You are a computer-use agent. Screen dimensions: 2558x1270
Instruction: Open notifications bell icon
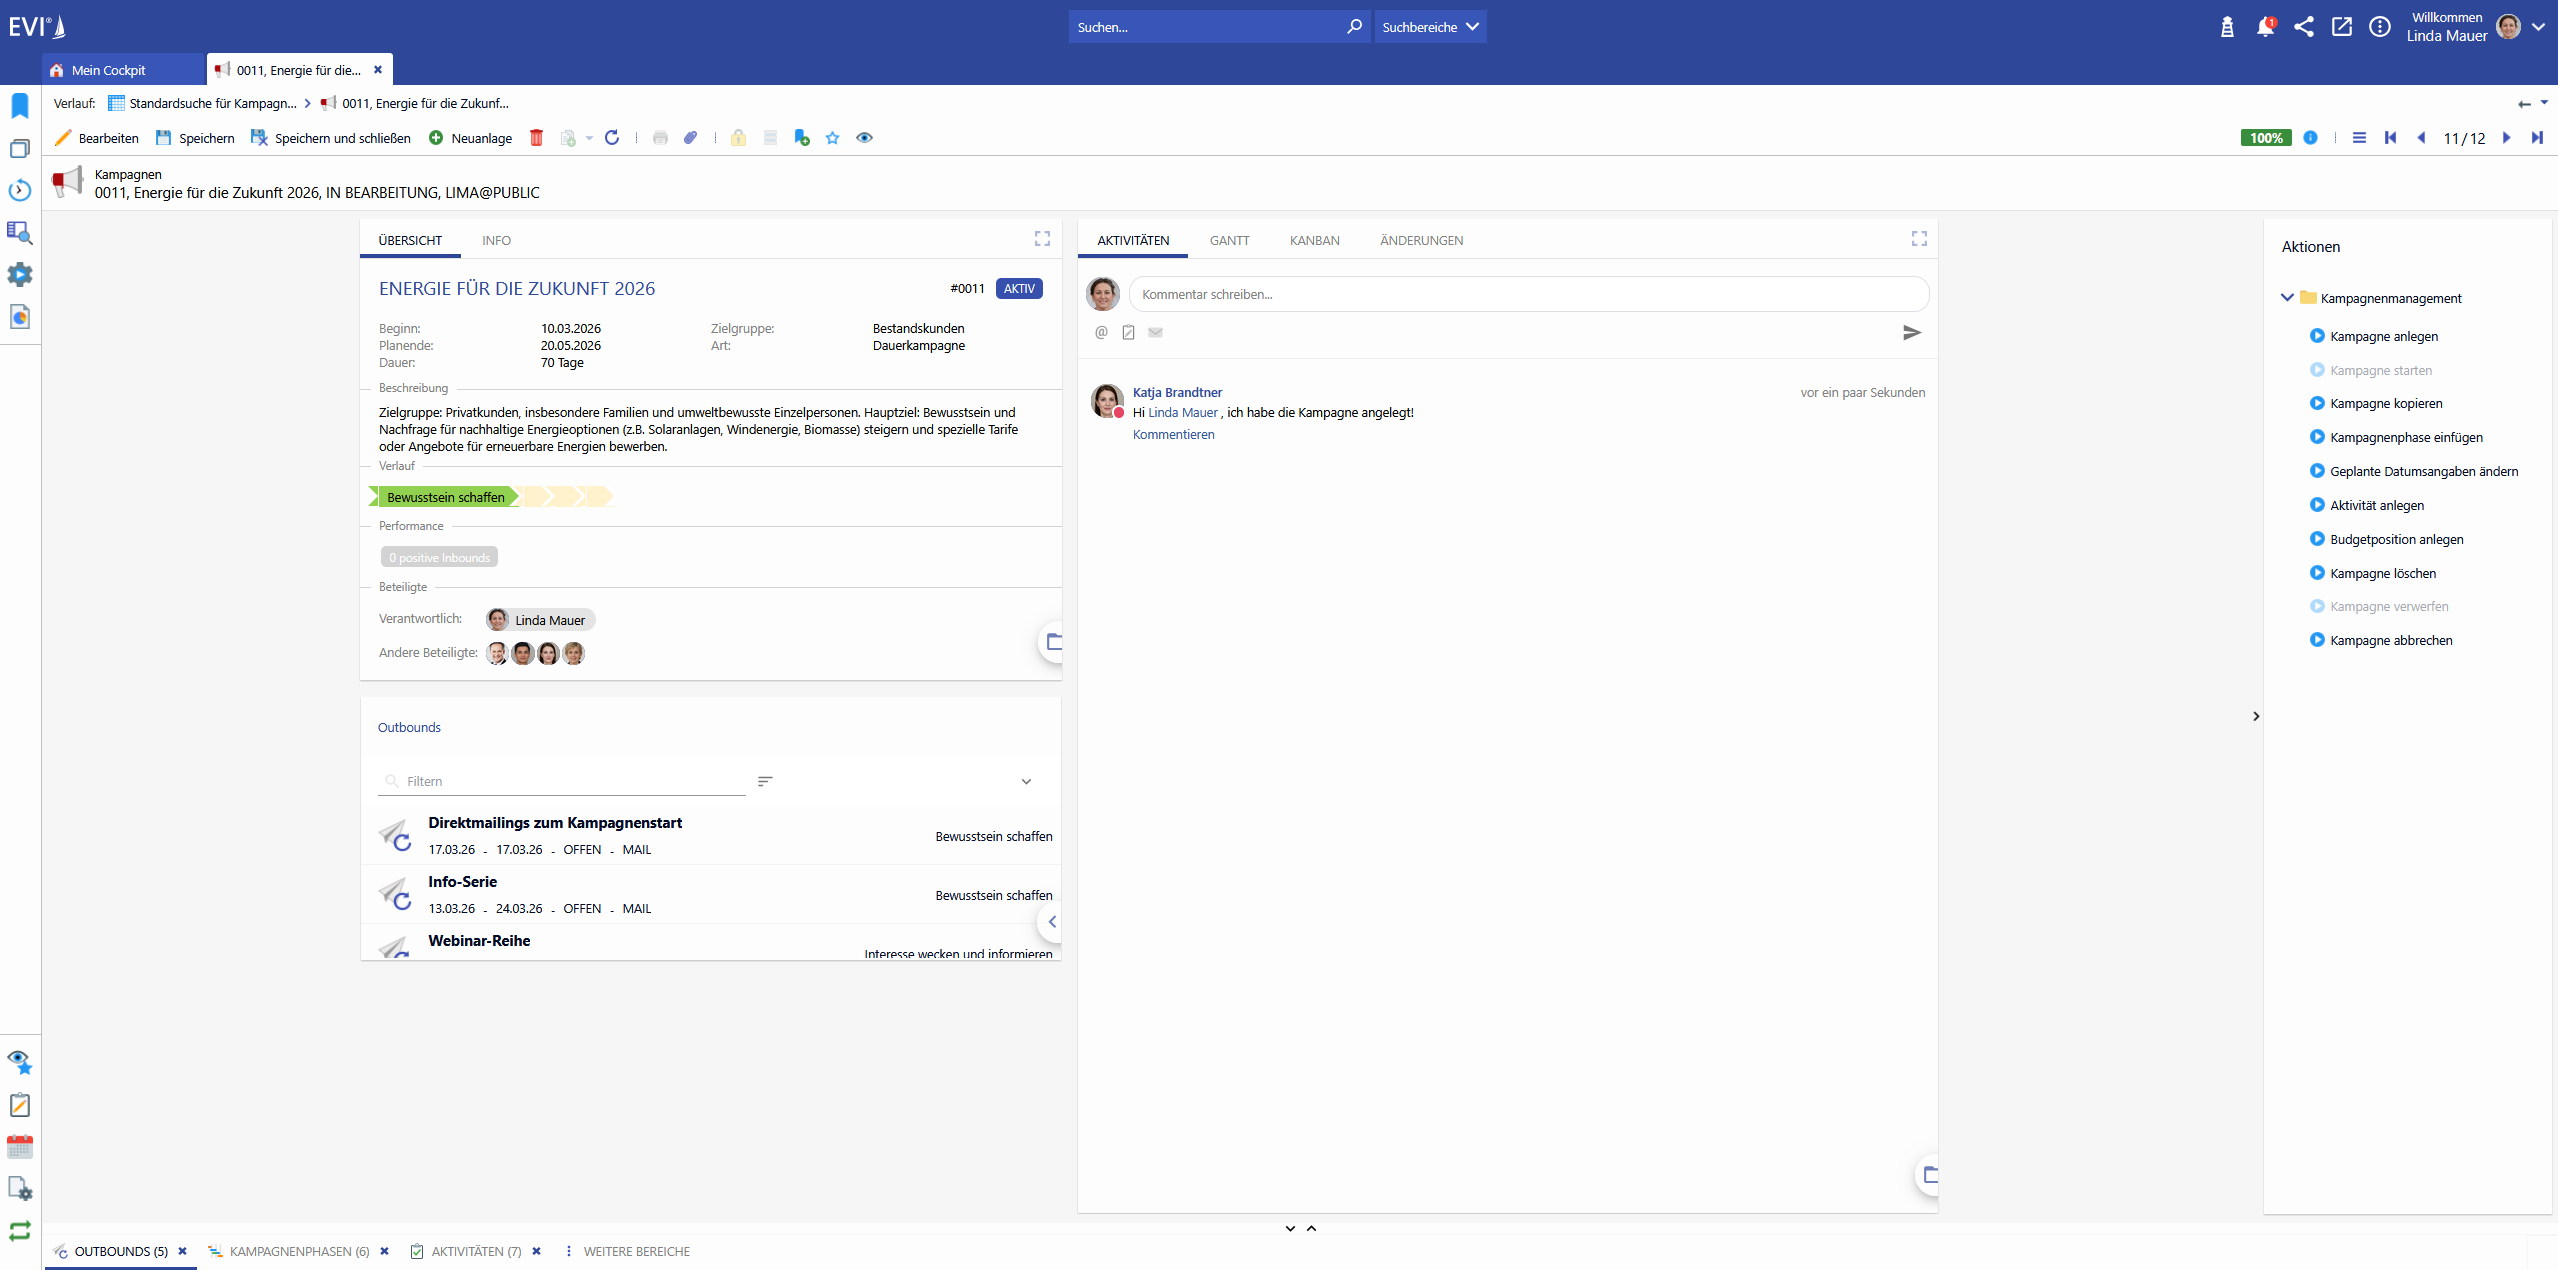click(2265, 27)
